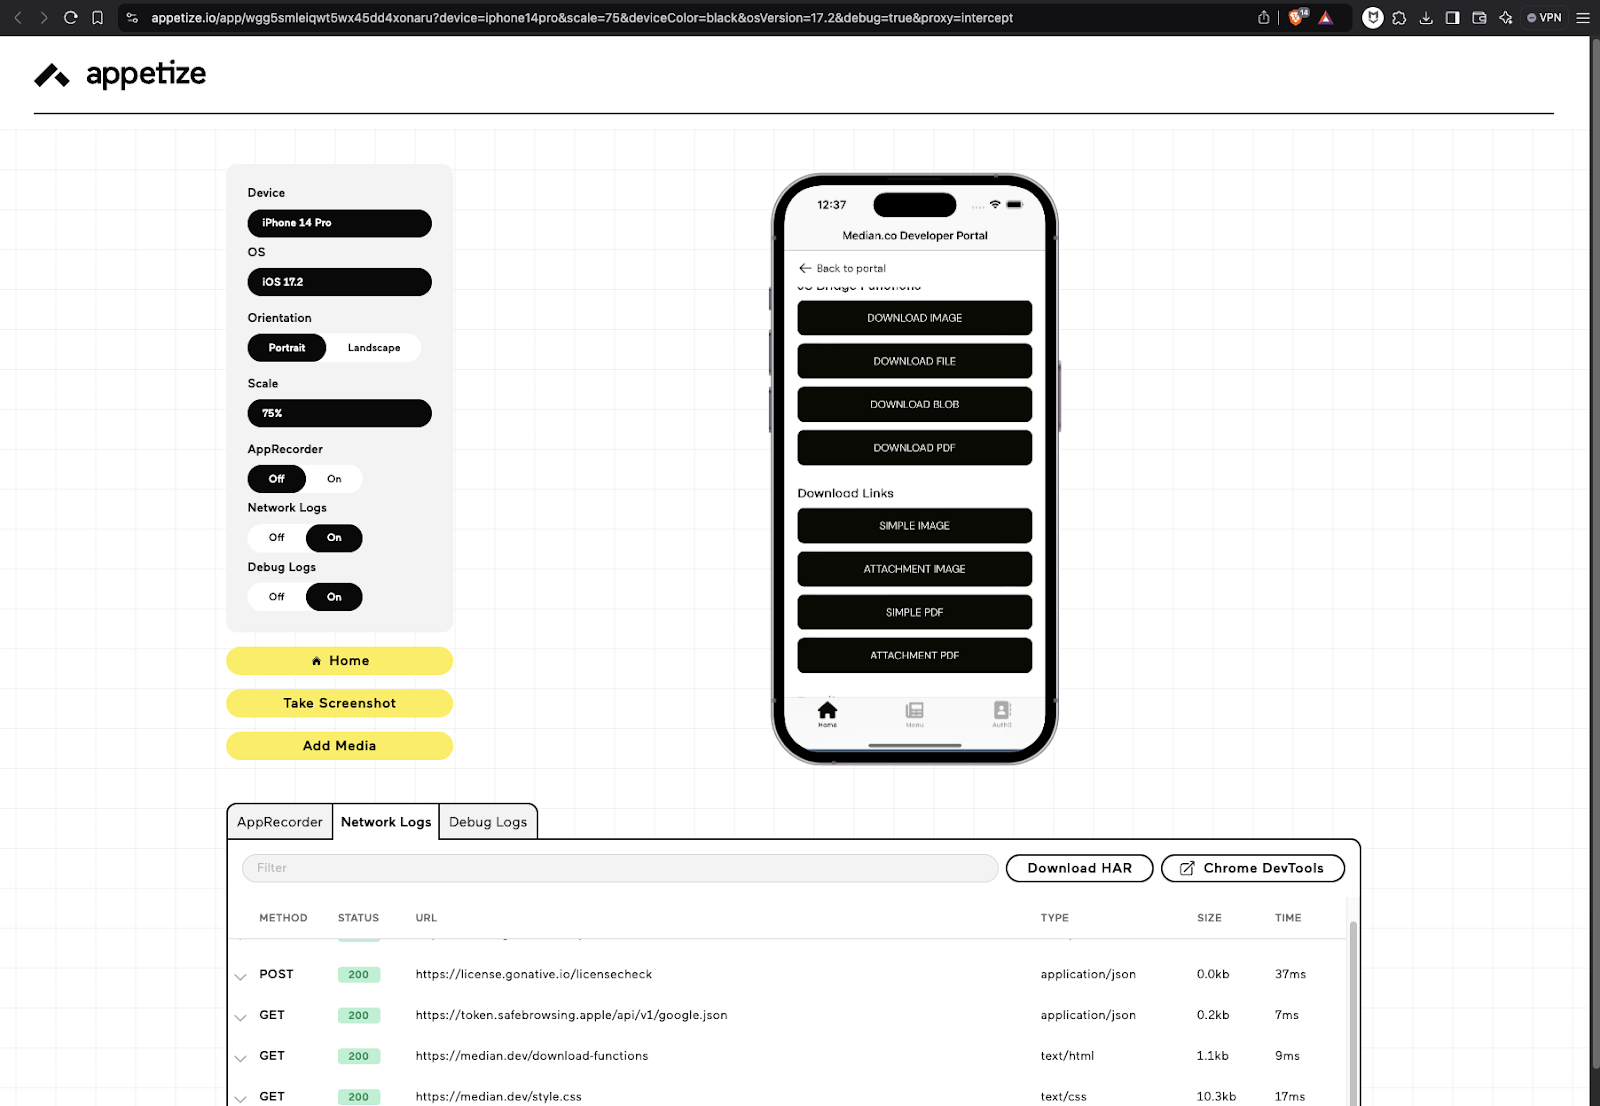Image resolution: width=1600 pixels, height=1106 pixels.
Task: Switch to the Debug Logs tab
Action: click(488, 821)
